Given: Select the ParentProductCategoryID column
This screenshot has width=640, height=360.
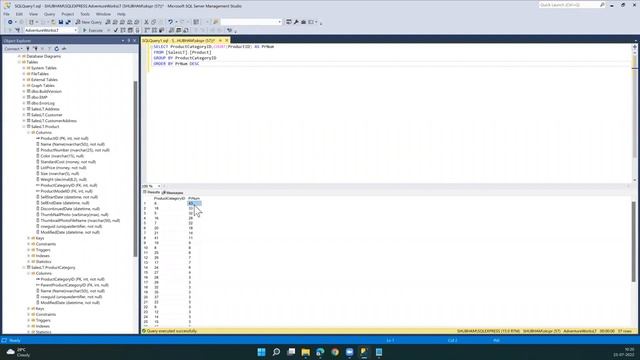Looking at the screenshot, I should pyautogui.click(x=75, y=285).
